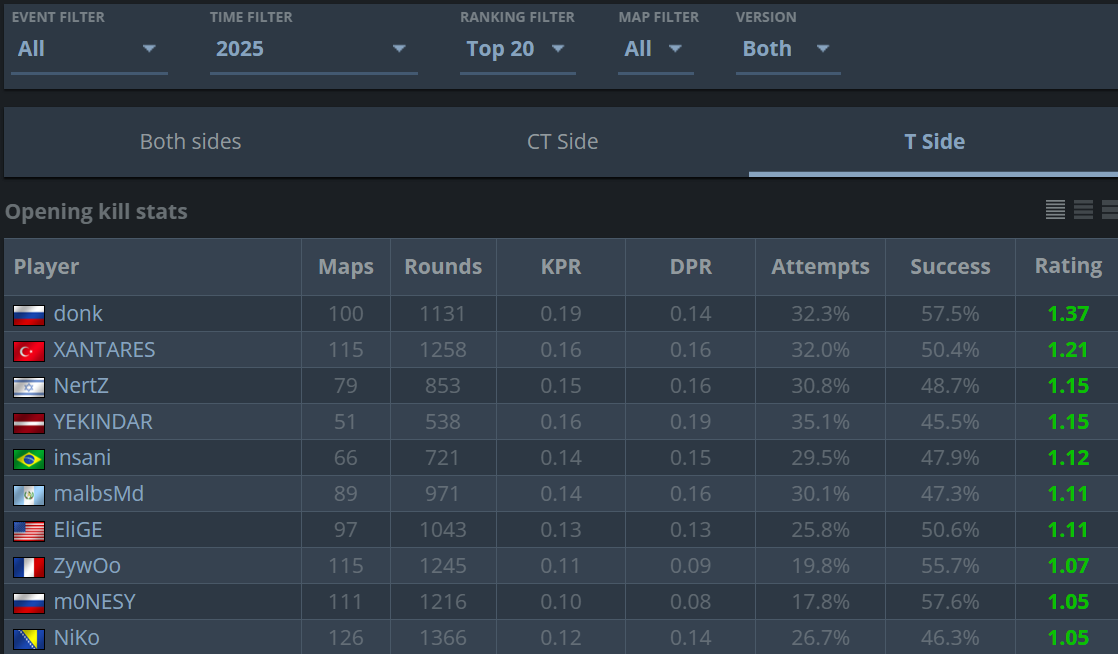Sort table by Rating column

[x=1068, y=266]
